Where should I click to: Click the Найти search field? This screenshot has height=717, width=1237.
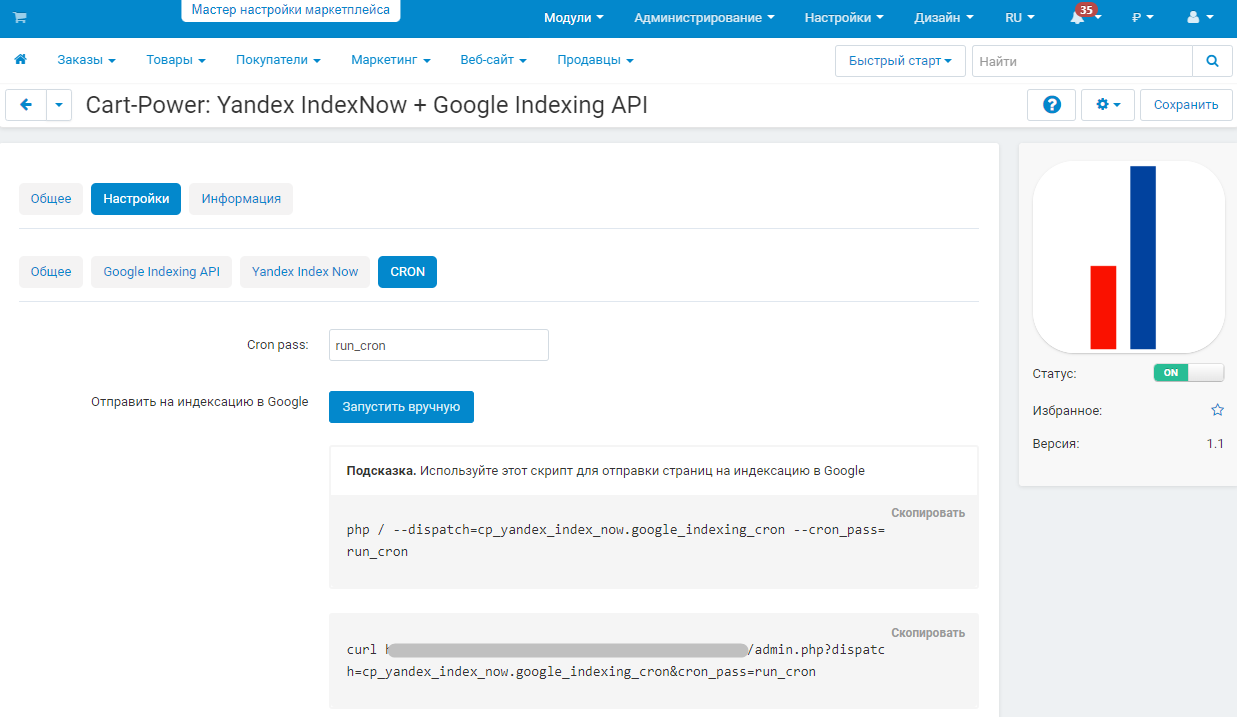click(x=1082, y=61)
